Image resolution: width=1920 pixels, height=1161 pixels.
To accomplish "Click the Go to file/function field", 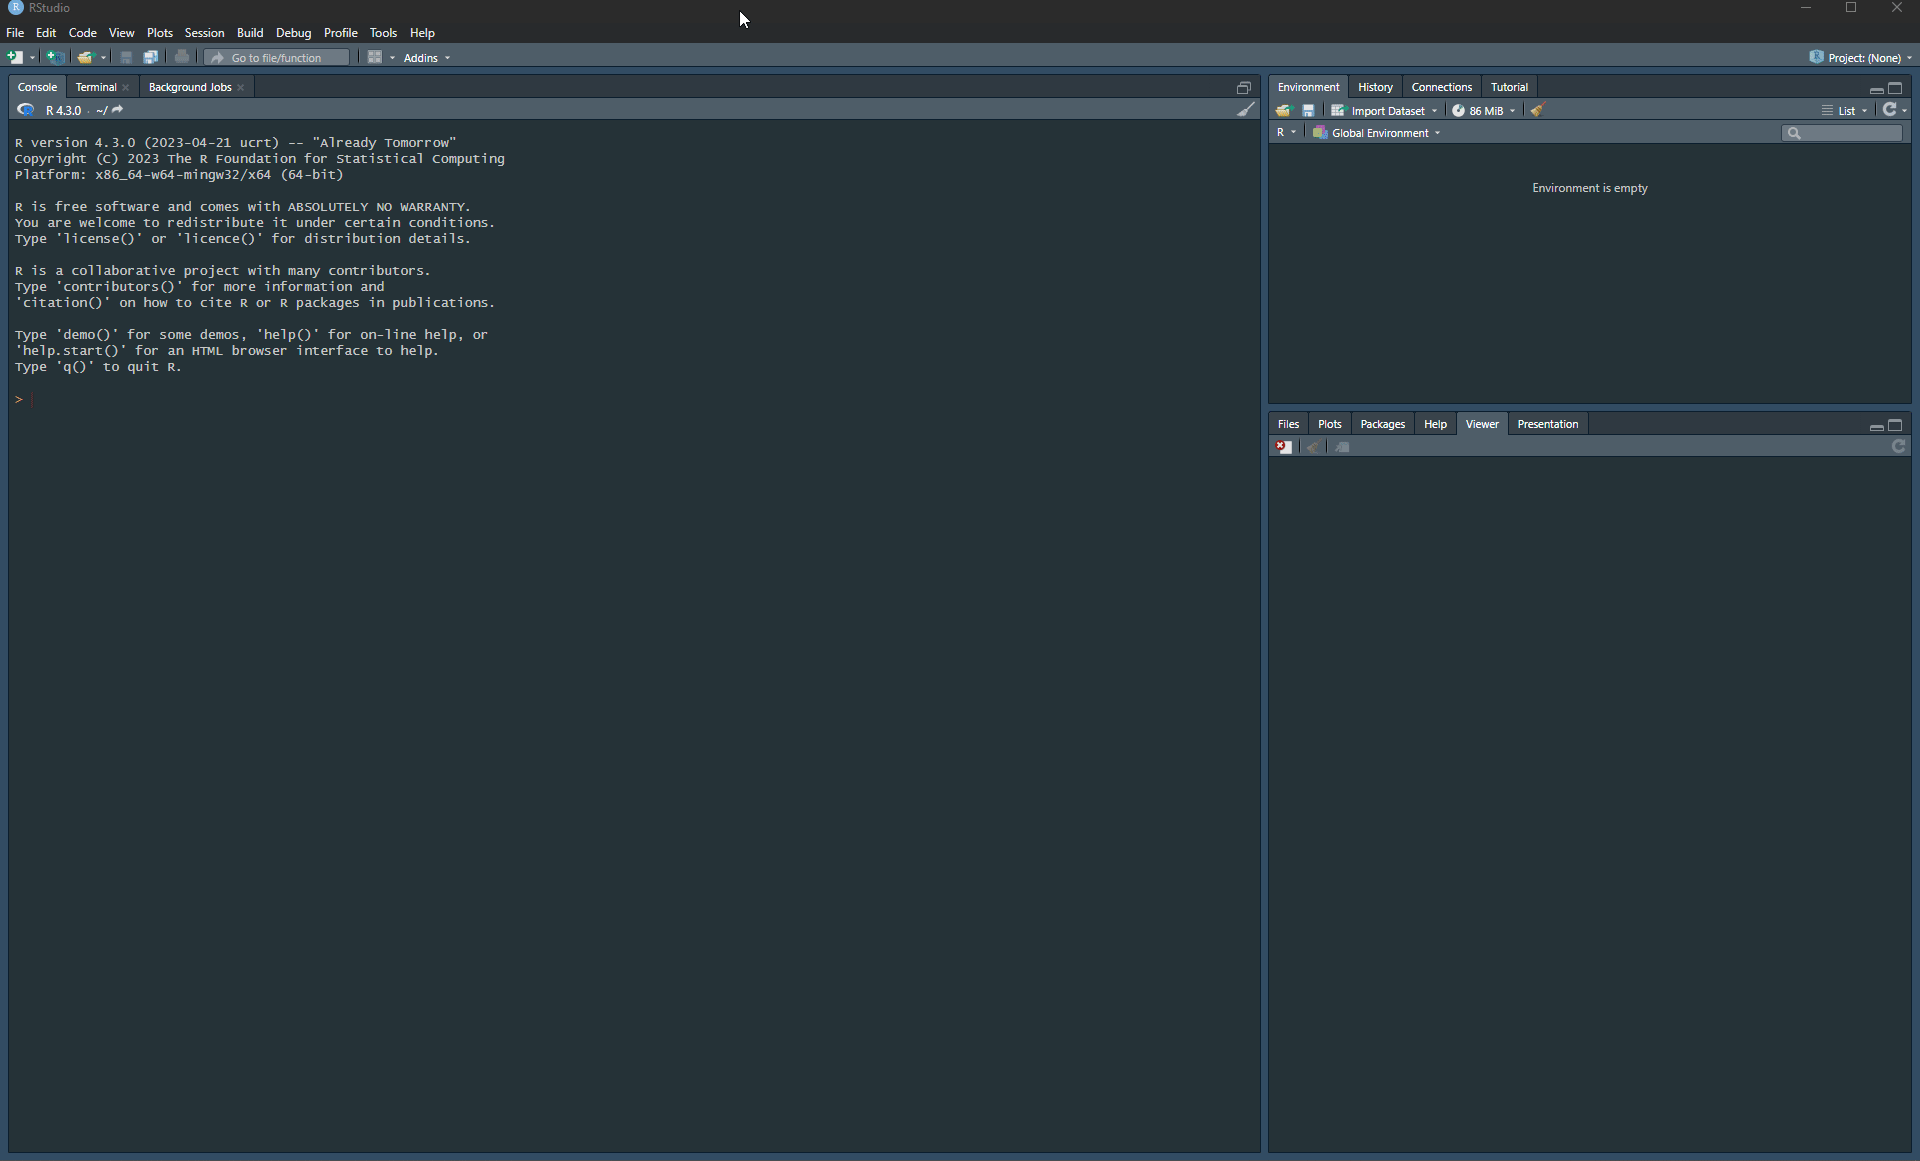I will pos(277,58).
